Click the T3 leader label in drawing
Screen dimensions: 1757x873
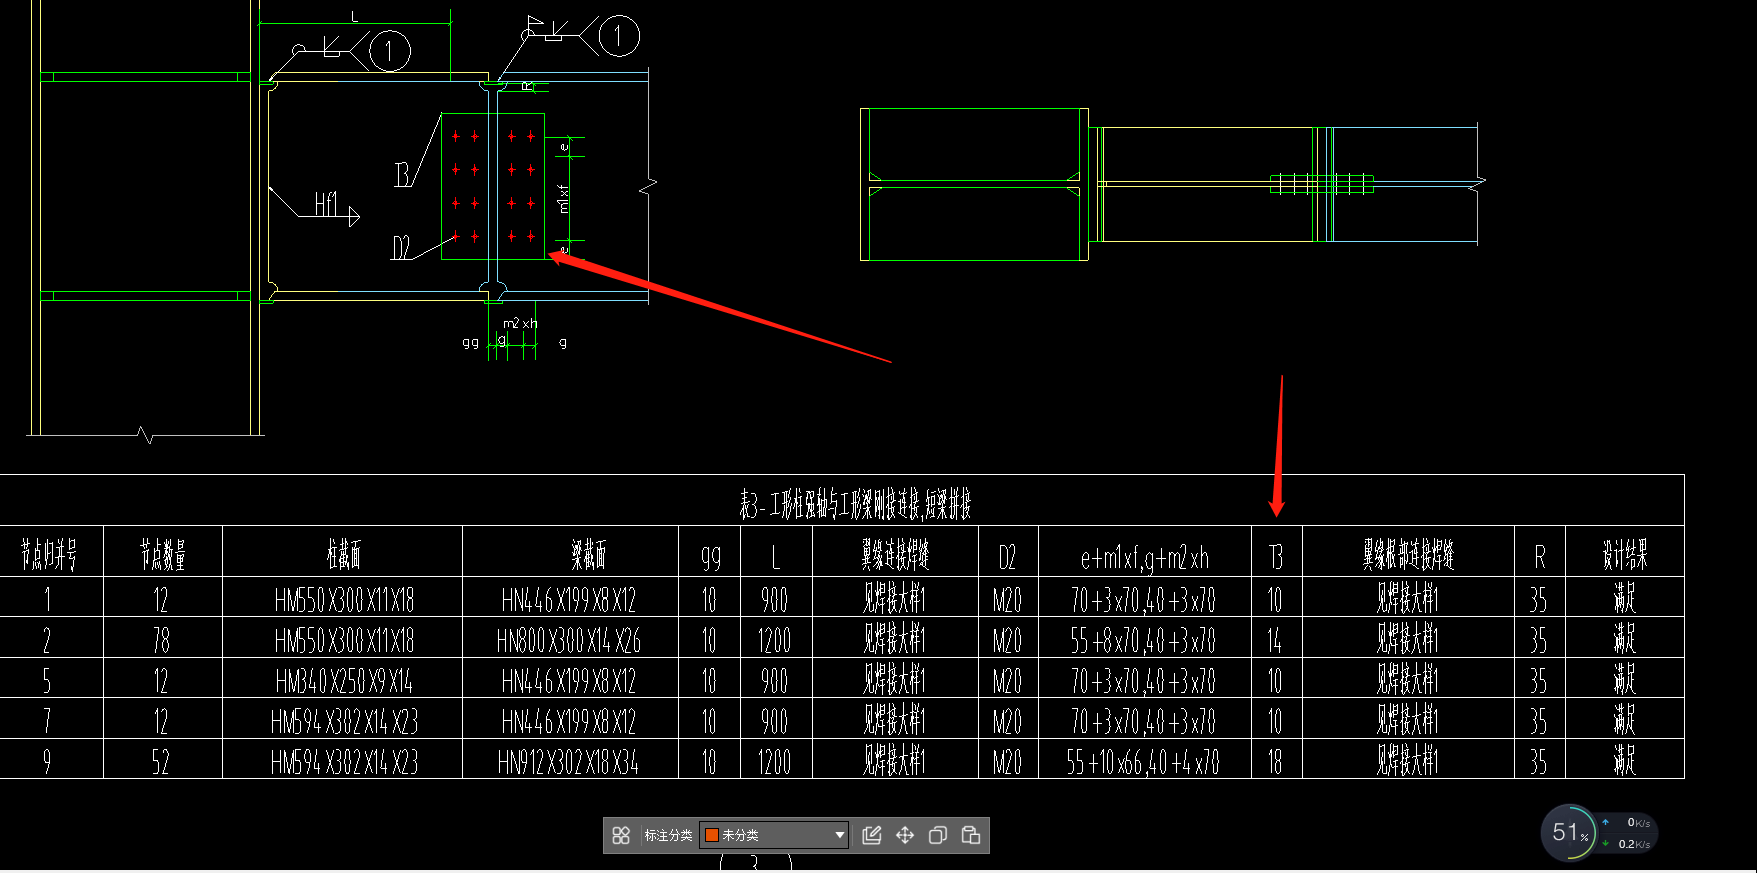click(x=402, y=175)
